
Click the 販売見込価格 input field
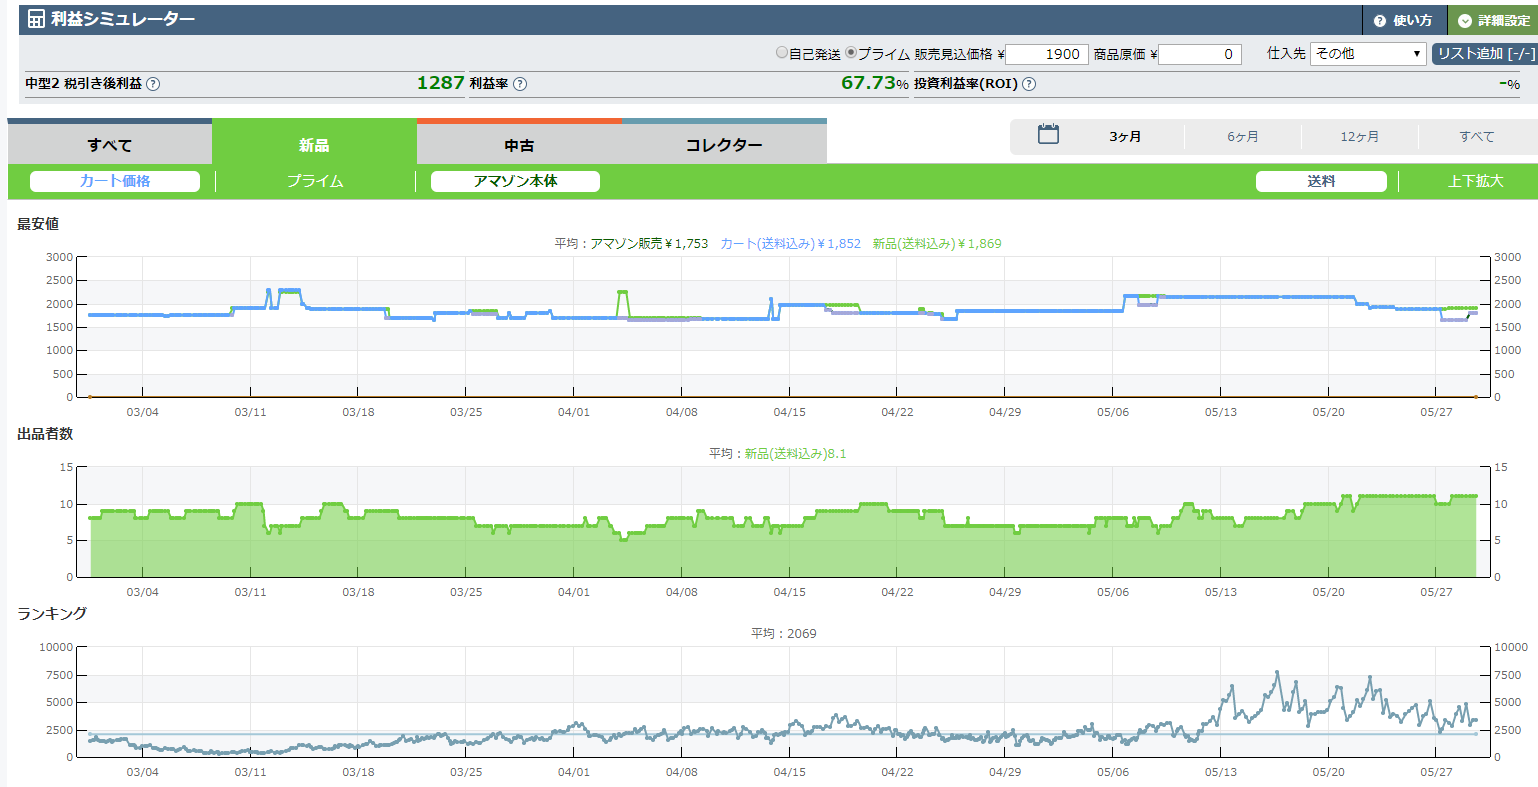click(x=1046, y=54)
